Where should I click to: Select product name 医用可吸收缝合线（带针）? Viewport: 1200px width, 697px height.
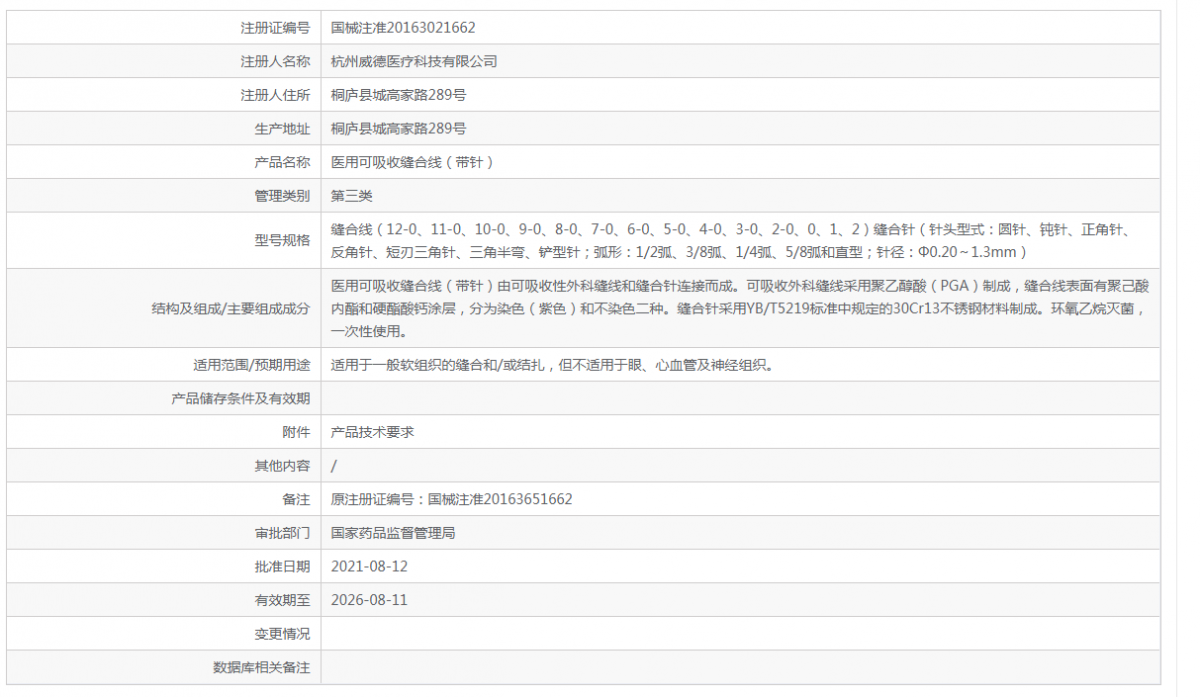click(412, 162)
